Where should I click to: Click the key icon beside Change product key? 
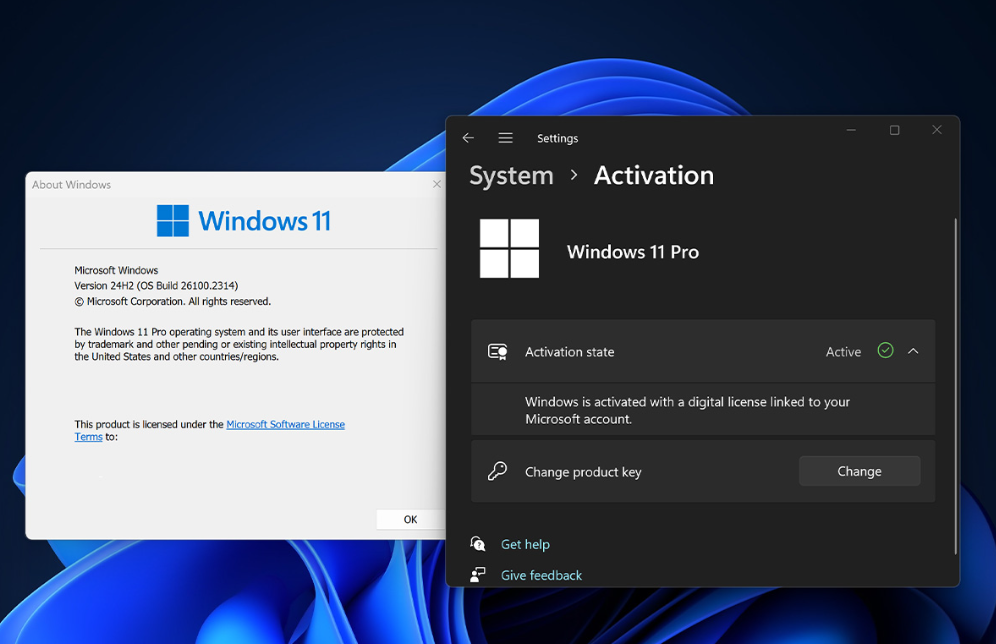tap(497, 470)
